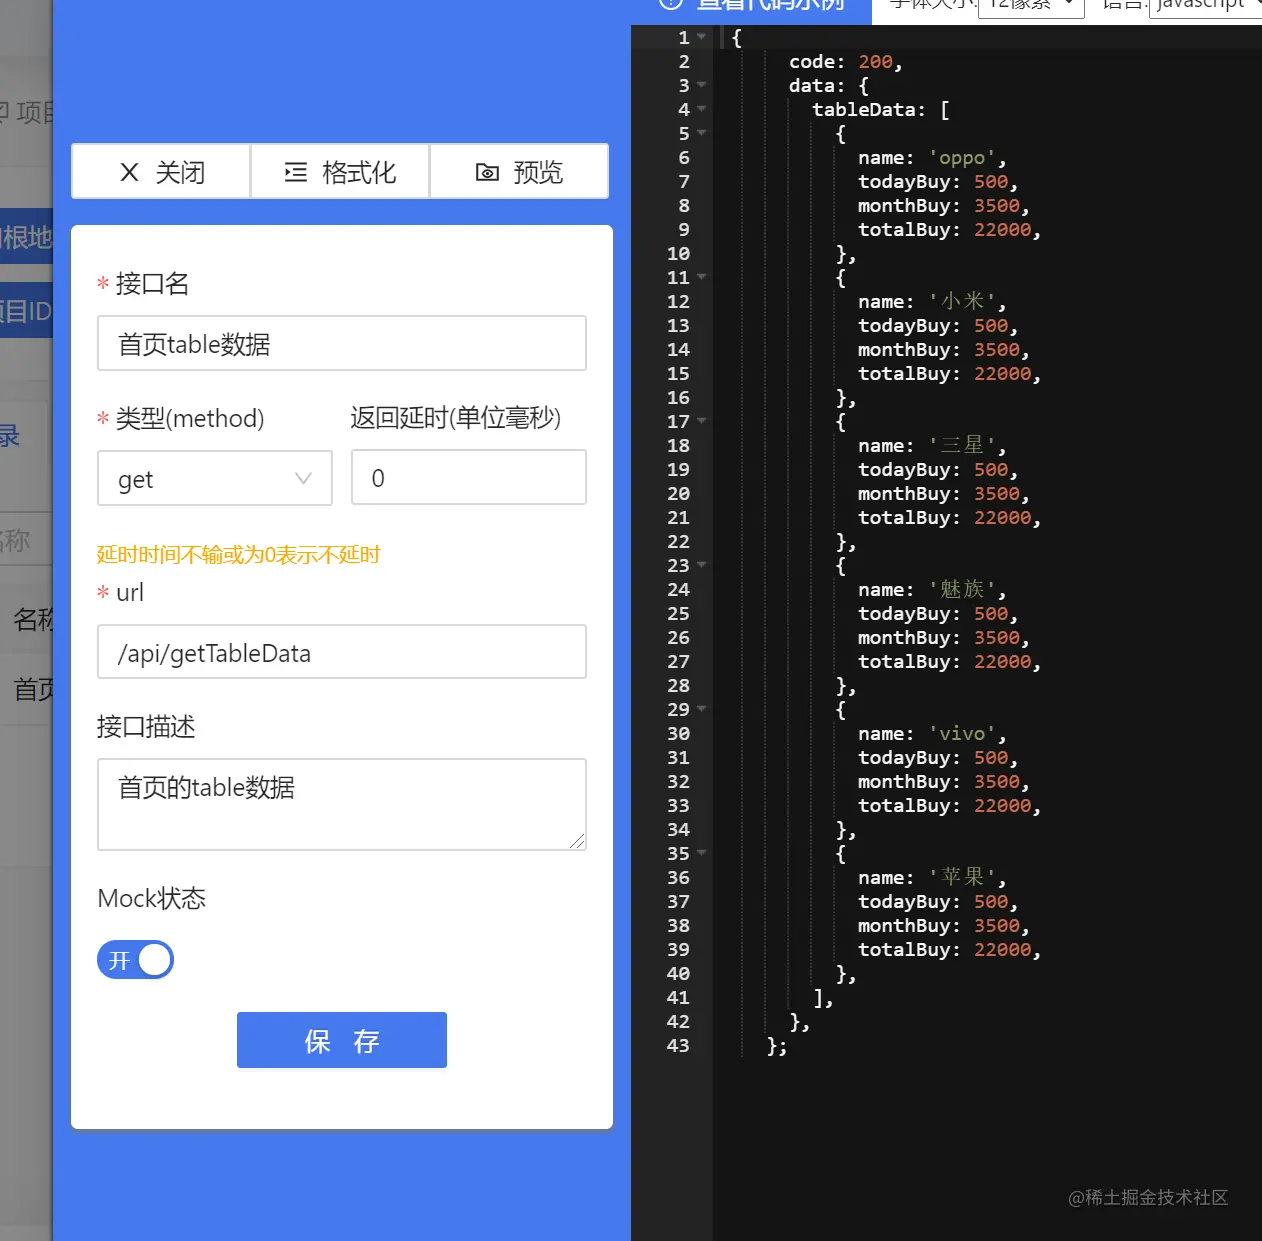Collapse the object fold at line 11
Screen dimensions: 1262x1241
(x=702, y=277)
